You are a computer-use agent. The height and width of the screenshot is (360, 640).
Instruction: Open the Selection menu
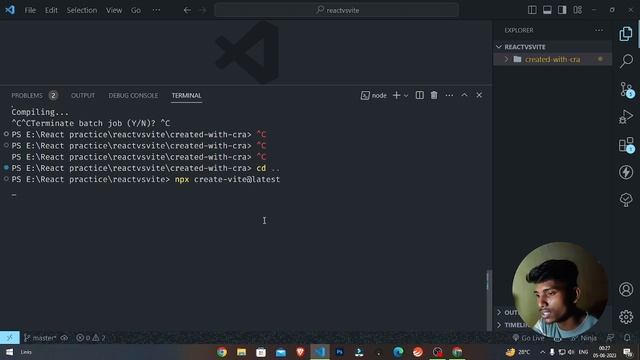pos(82,10)
